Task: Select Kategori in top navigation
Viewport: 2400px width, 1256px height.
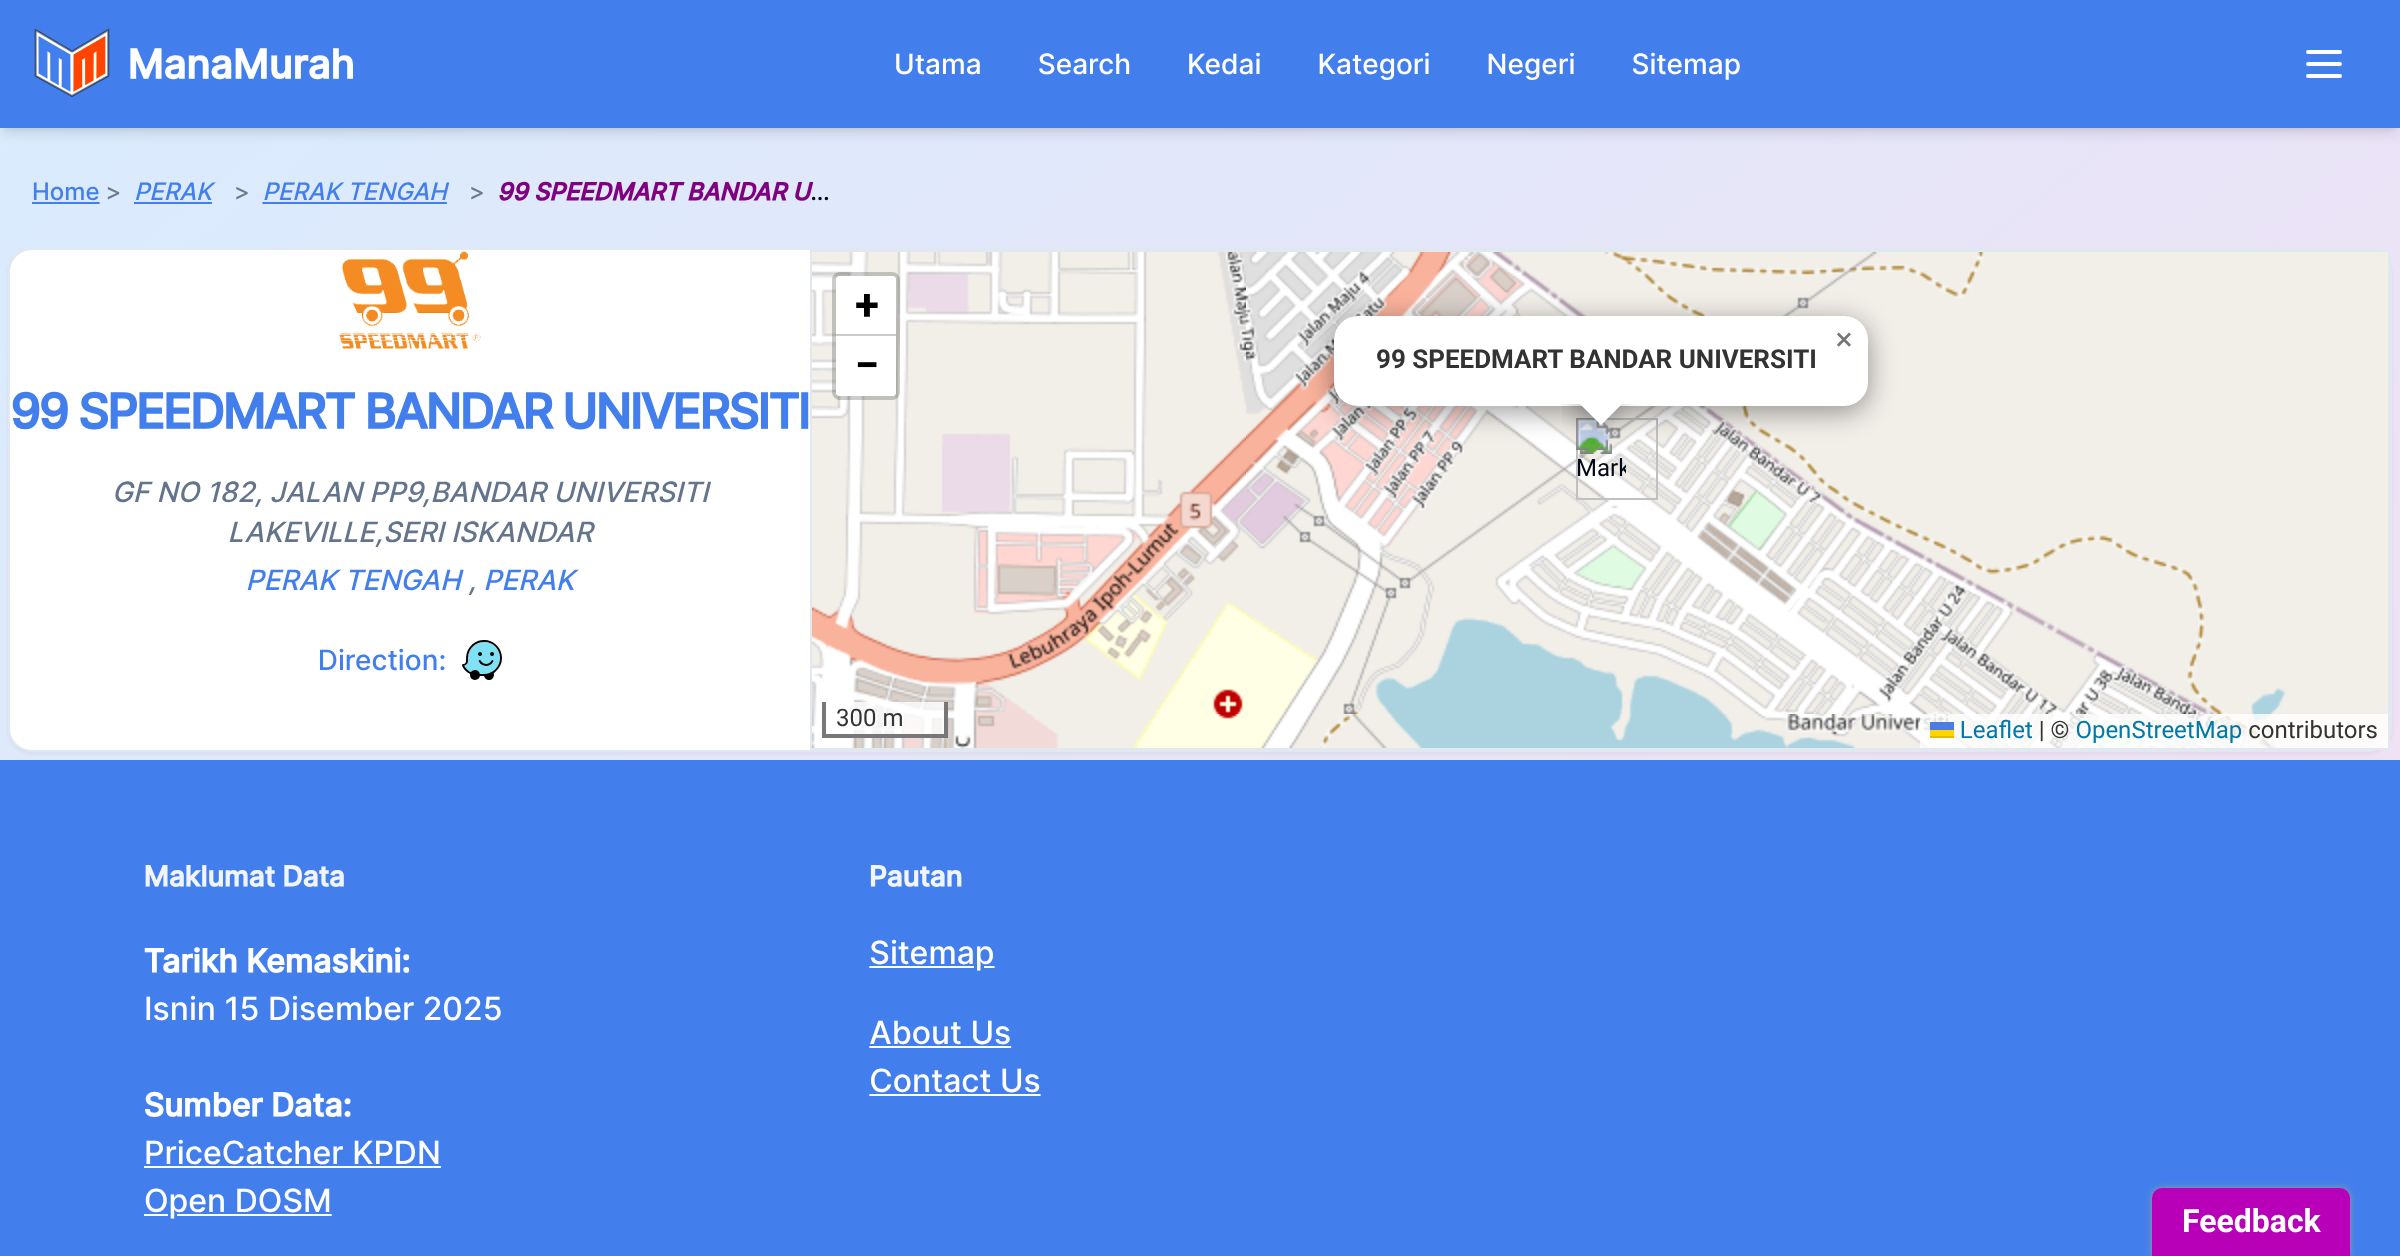Action: (1373, 64)
